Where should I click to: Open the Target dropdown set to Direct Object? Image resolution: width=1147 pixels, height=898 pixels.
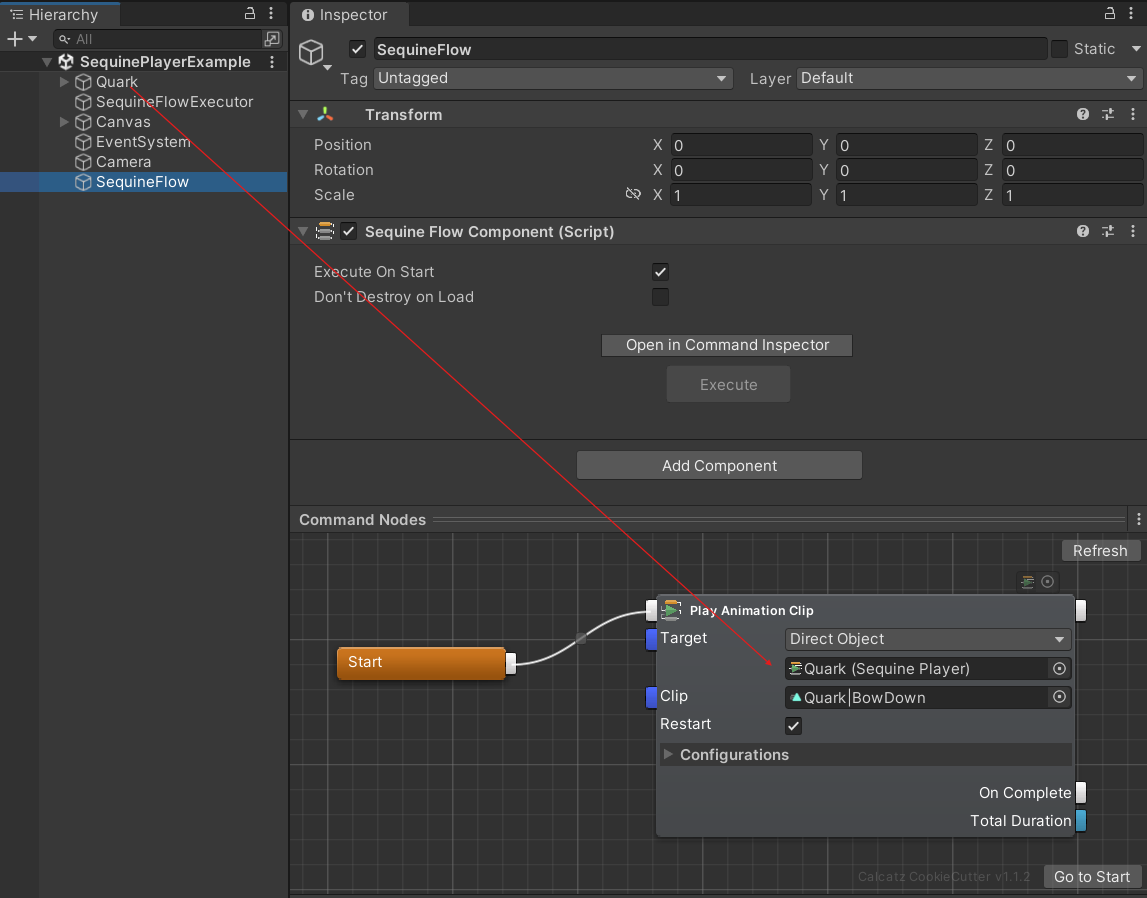click(928, 639)
